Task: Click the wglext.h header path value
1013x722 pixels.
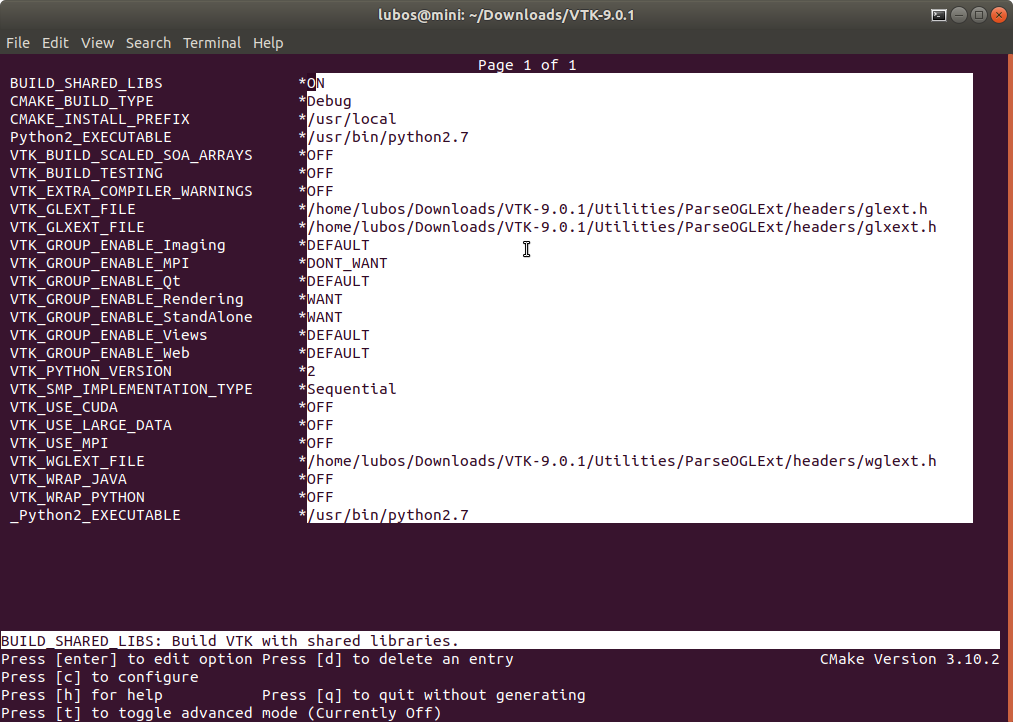Action: click(x=621, y=462)
